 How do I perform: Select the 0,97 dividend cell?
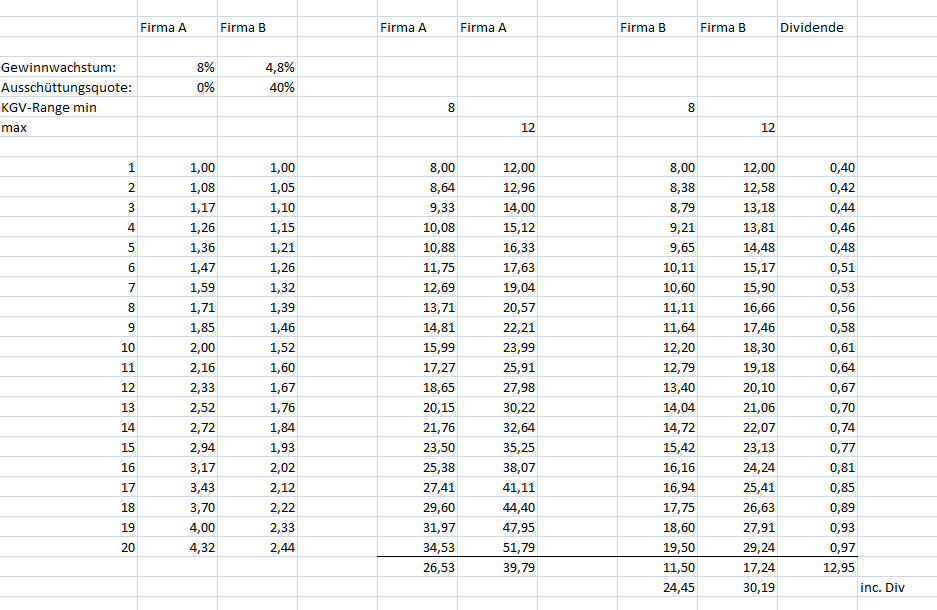817,547
